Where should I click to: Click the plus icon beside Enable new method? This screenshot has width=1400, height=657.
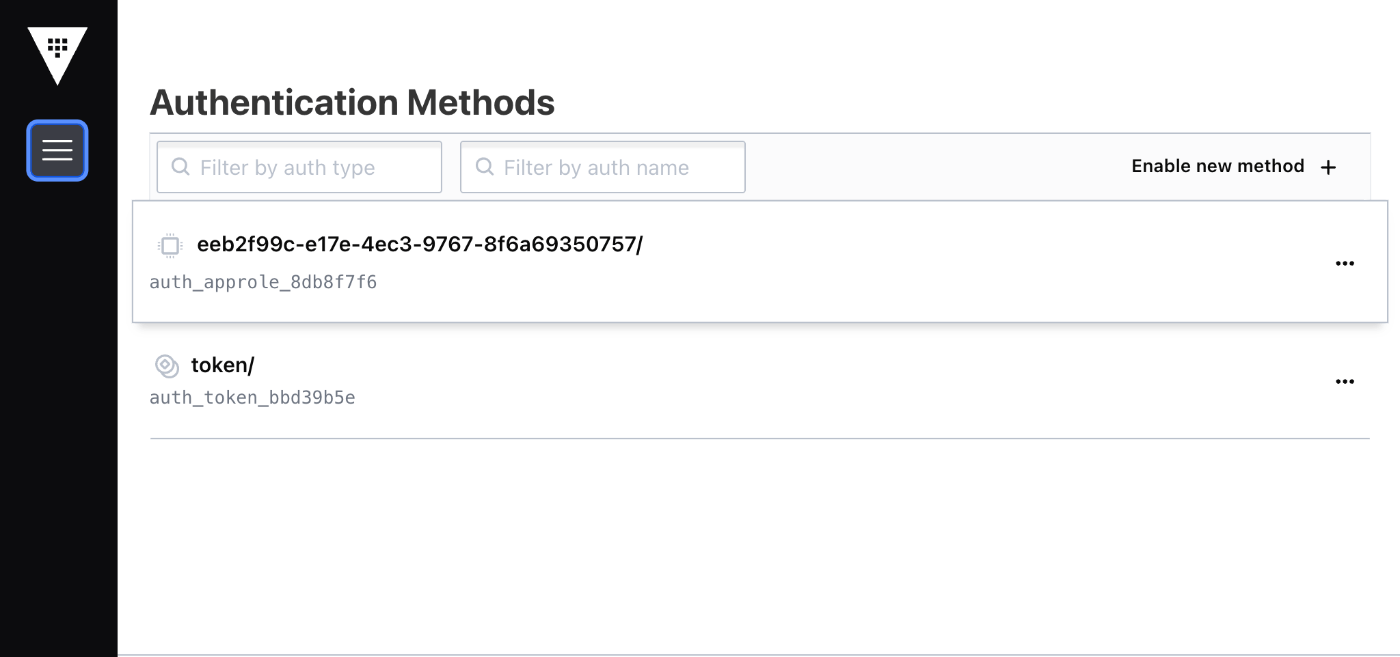[x=1328, y=167]
